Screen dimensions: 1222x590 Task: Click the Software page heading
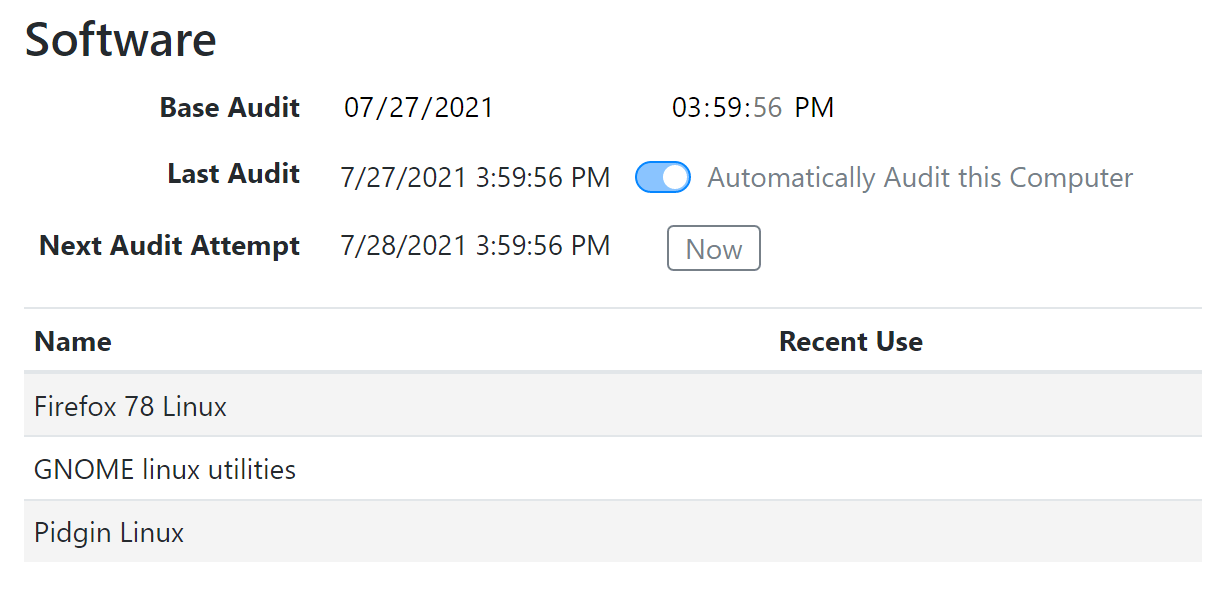[x=120, y=40]
